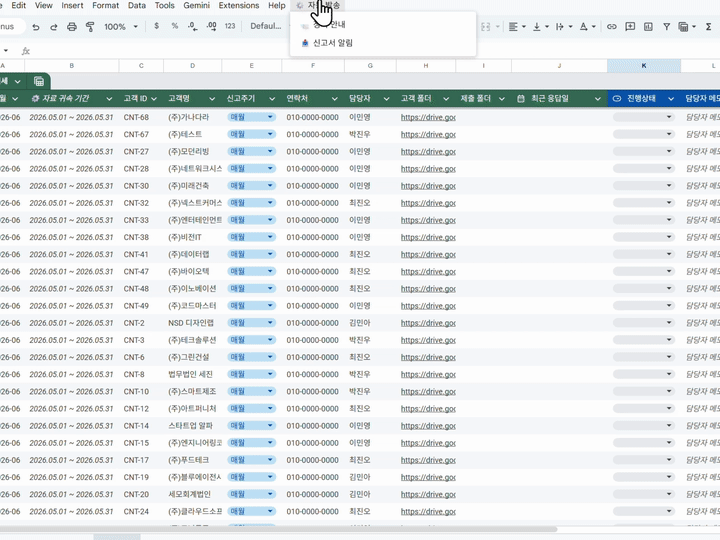The height and width of the screenshot is (540, 720).
Task: Open the 123 number format menu
Action: [230, 26]
